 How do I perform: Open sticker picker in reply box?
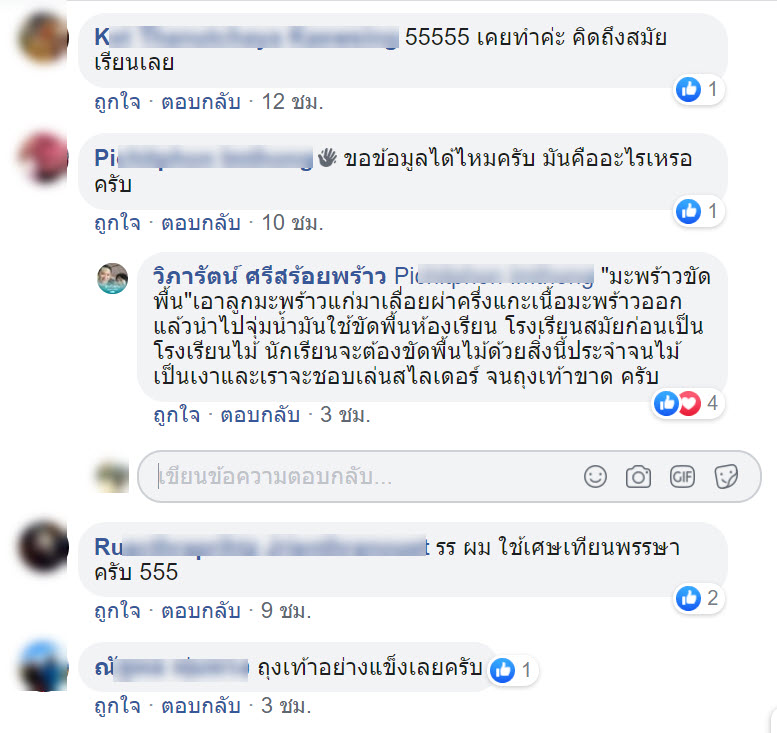click(x=726, y=477)
